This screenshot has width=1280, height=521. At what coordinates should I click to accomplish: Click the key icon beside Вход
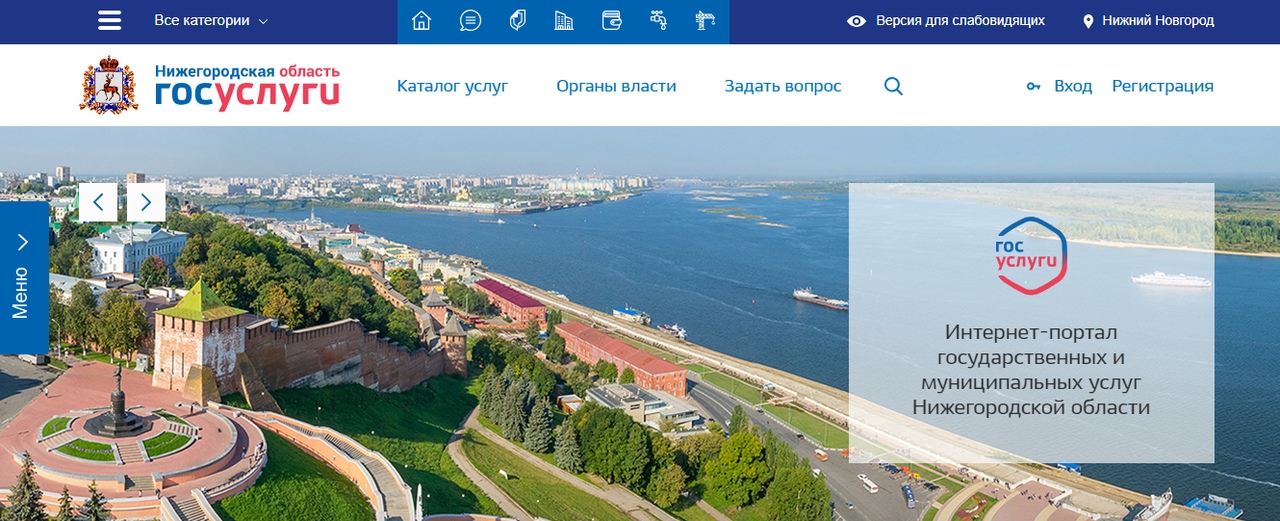1034,87
